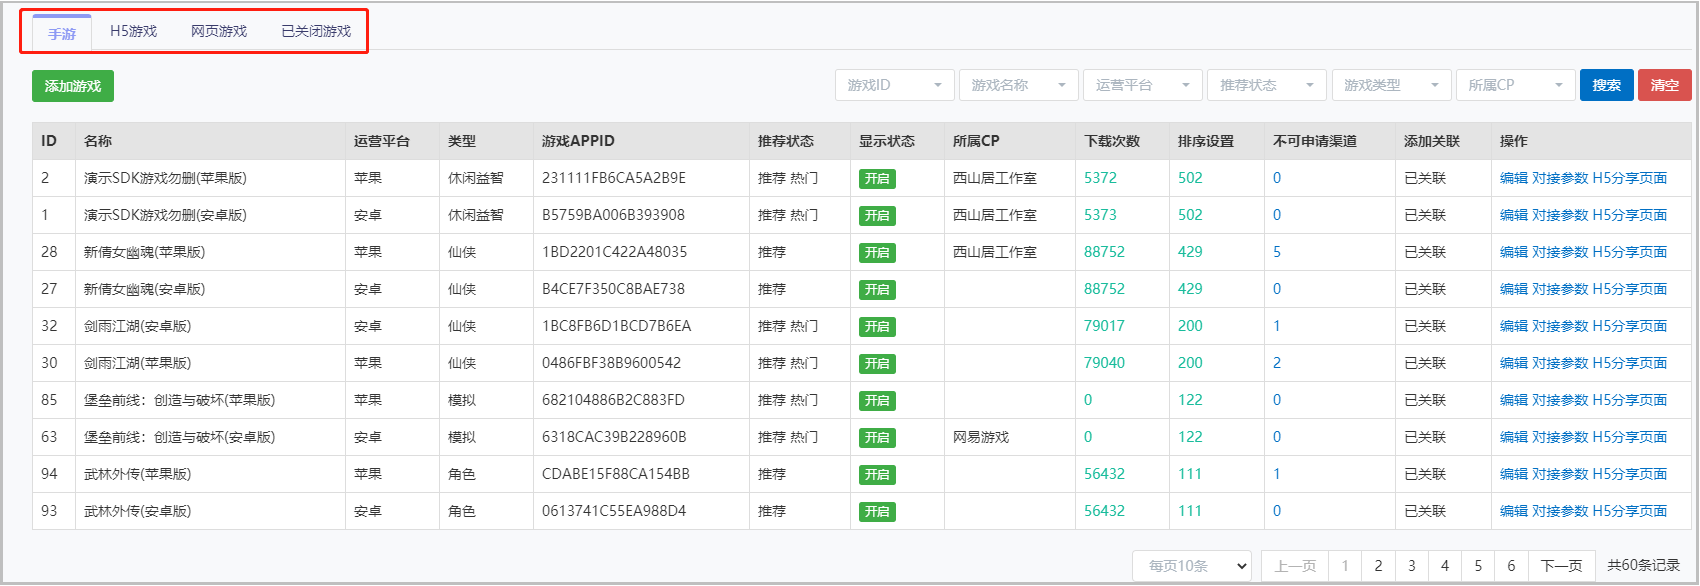Go to pagination page 3
Viewport: 1700px width, 586px height.
click(1412, 566)
